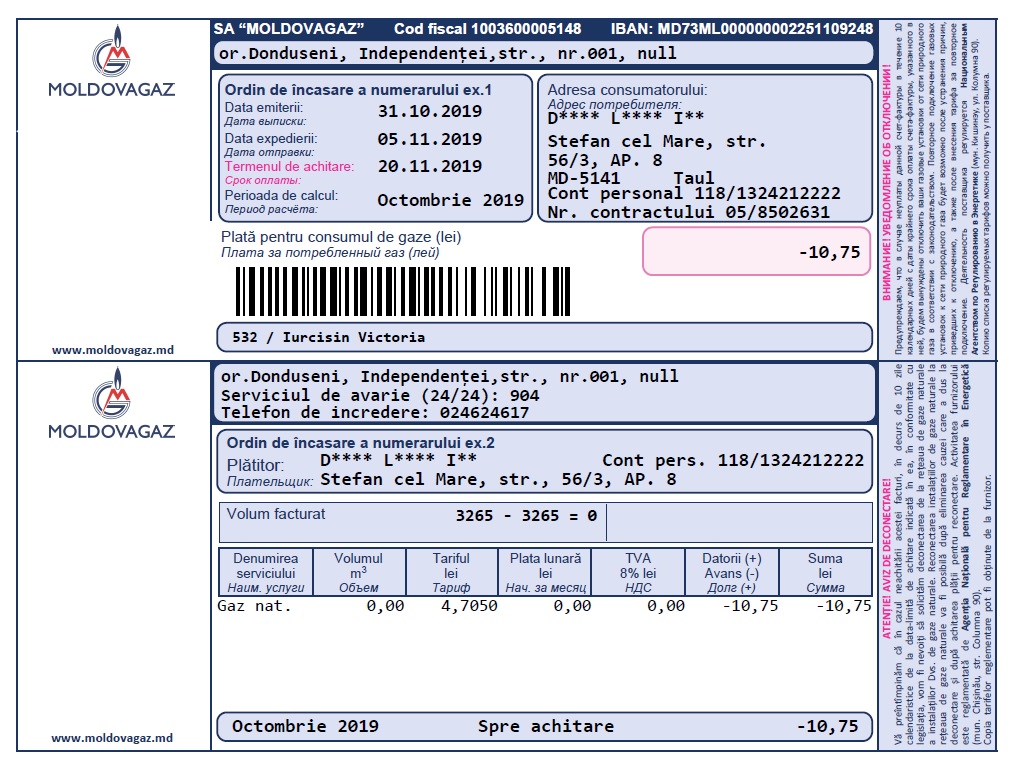Screen dimensions: 1011x761
Task: Click the red Russian disconnection warning heading
Action: [x=886, y=183]
